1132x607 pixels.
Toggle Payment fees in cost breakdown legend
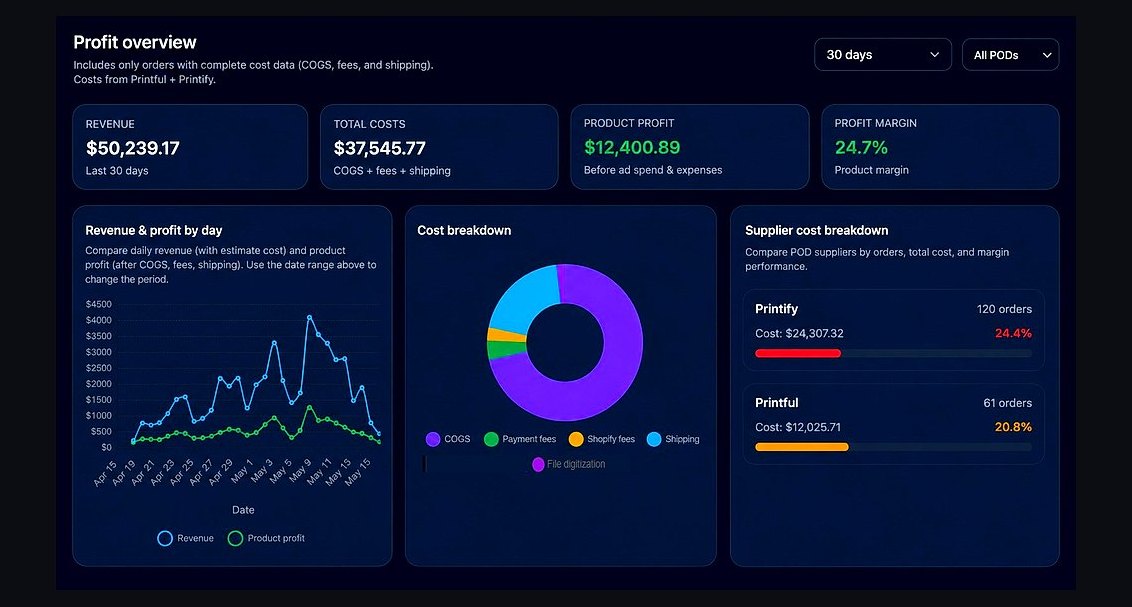click(520, 439)
